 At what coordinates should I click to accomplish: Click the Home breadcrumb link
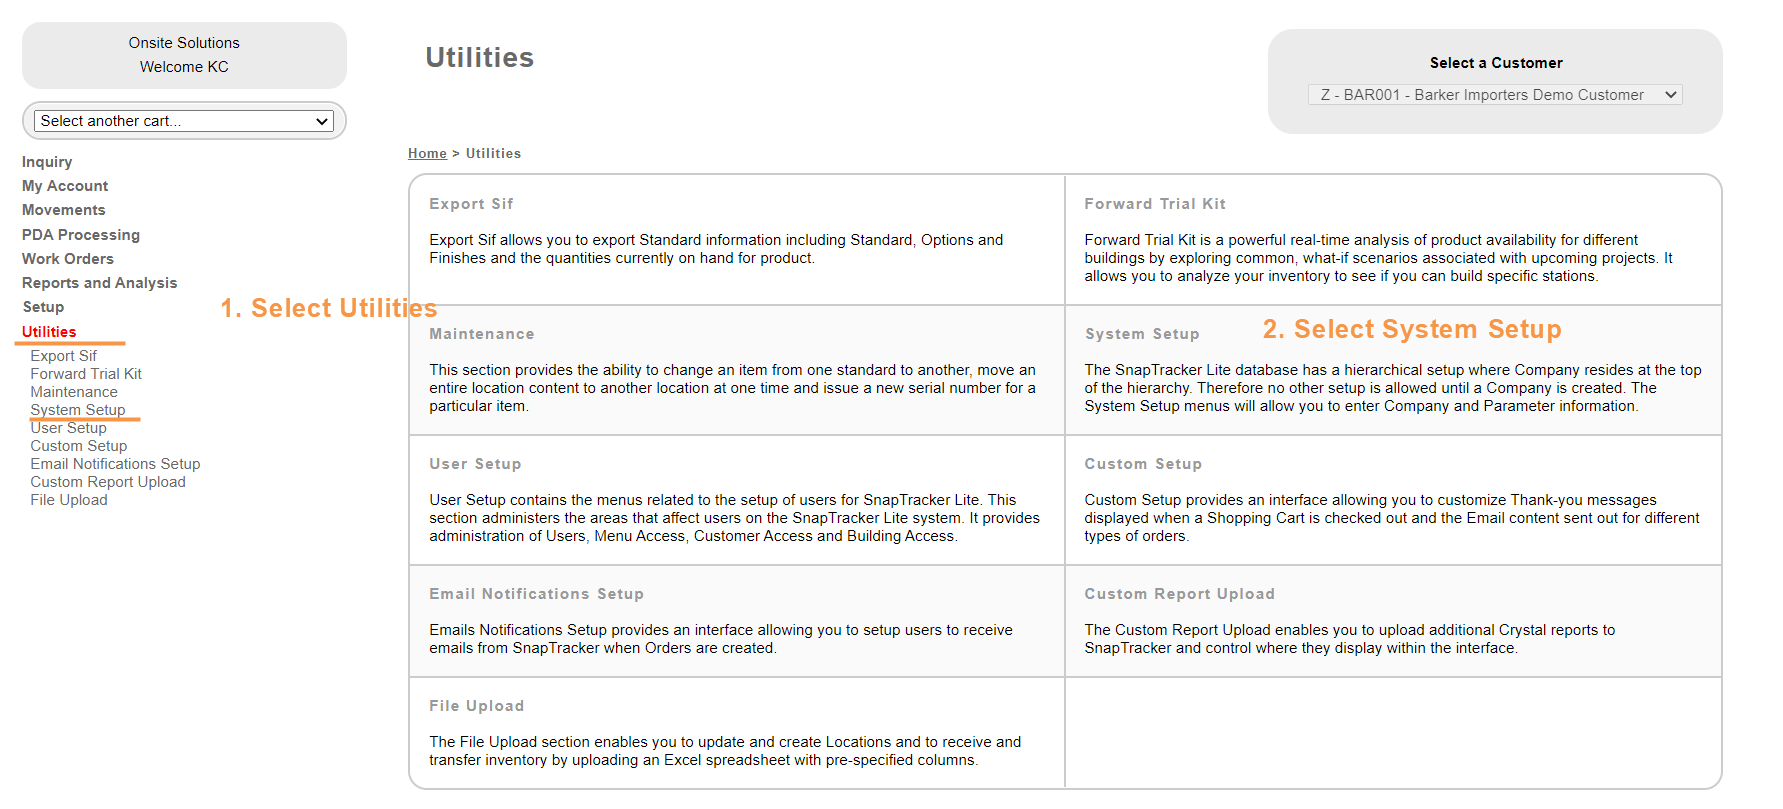(x=427, y=153)
